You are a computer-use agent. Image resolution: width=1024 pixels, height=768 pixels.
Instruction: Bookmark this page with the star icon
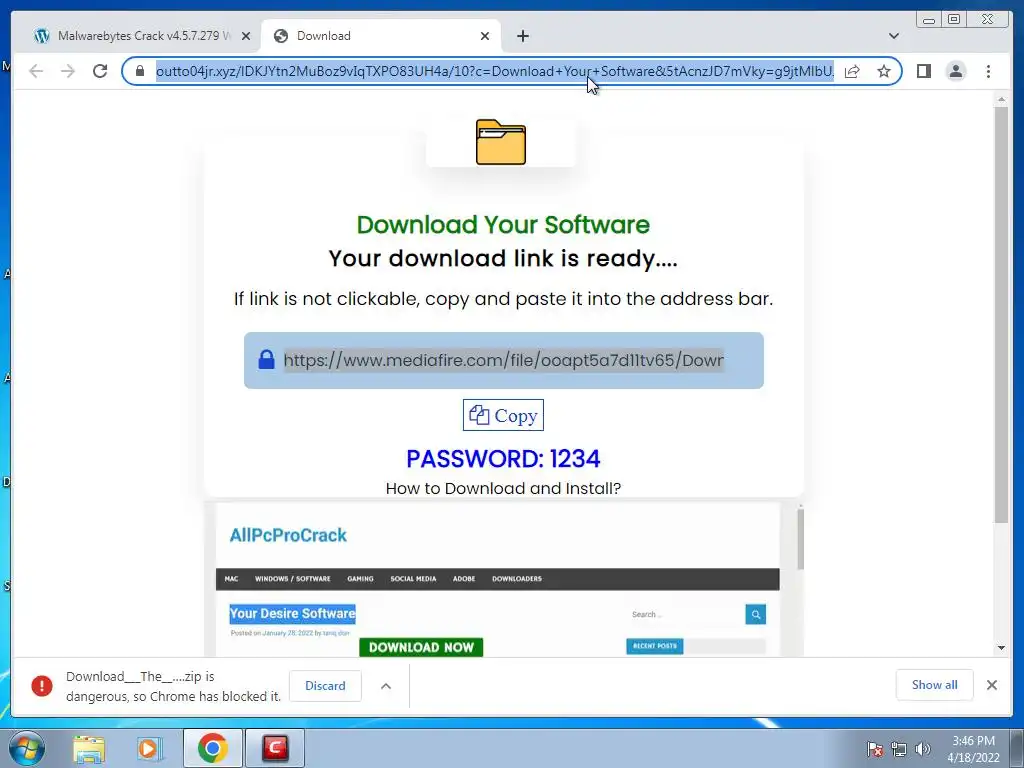(x=884, y=71)
